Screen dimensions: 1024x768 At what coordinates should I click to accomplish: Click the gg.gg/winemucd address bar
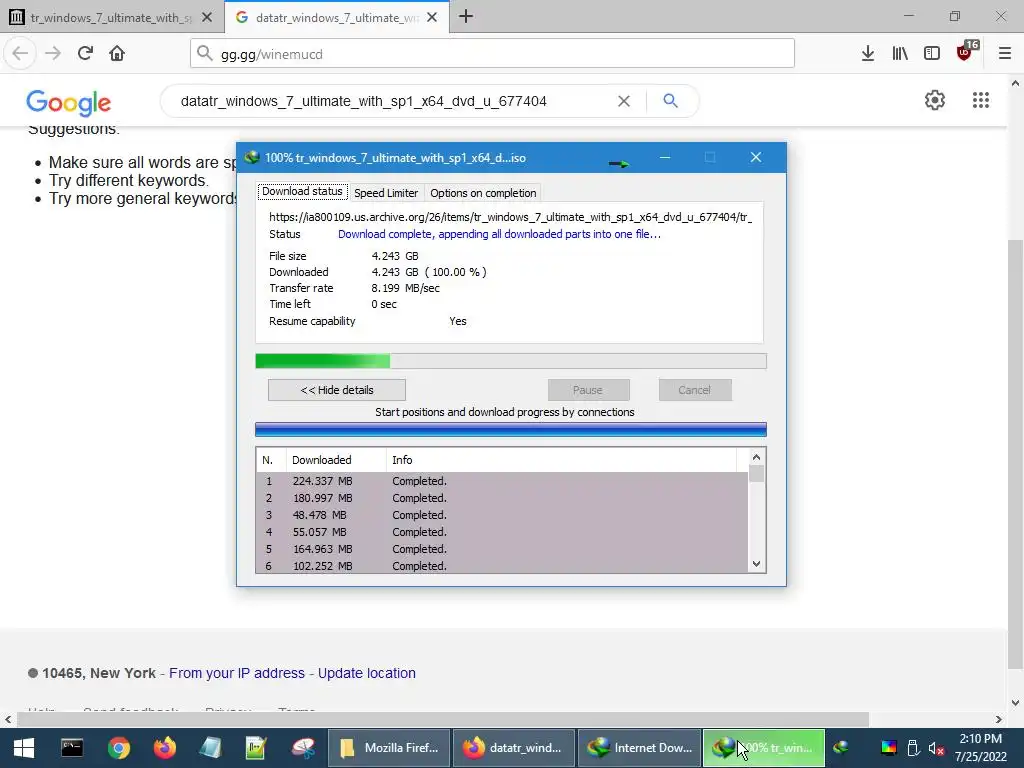[492, 54]
